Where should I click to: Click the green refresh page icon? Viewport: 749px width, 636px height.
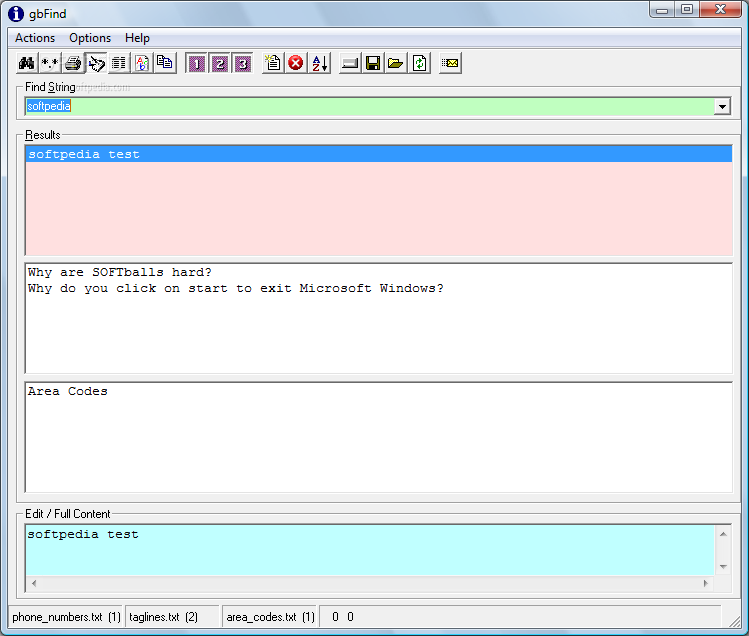(419, 63)
